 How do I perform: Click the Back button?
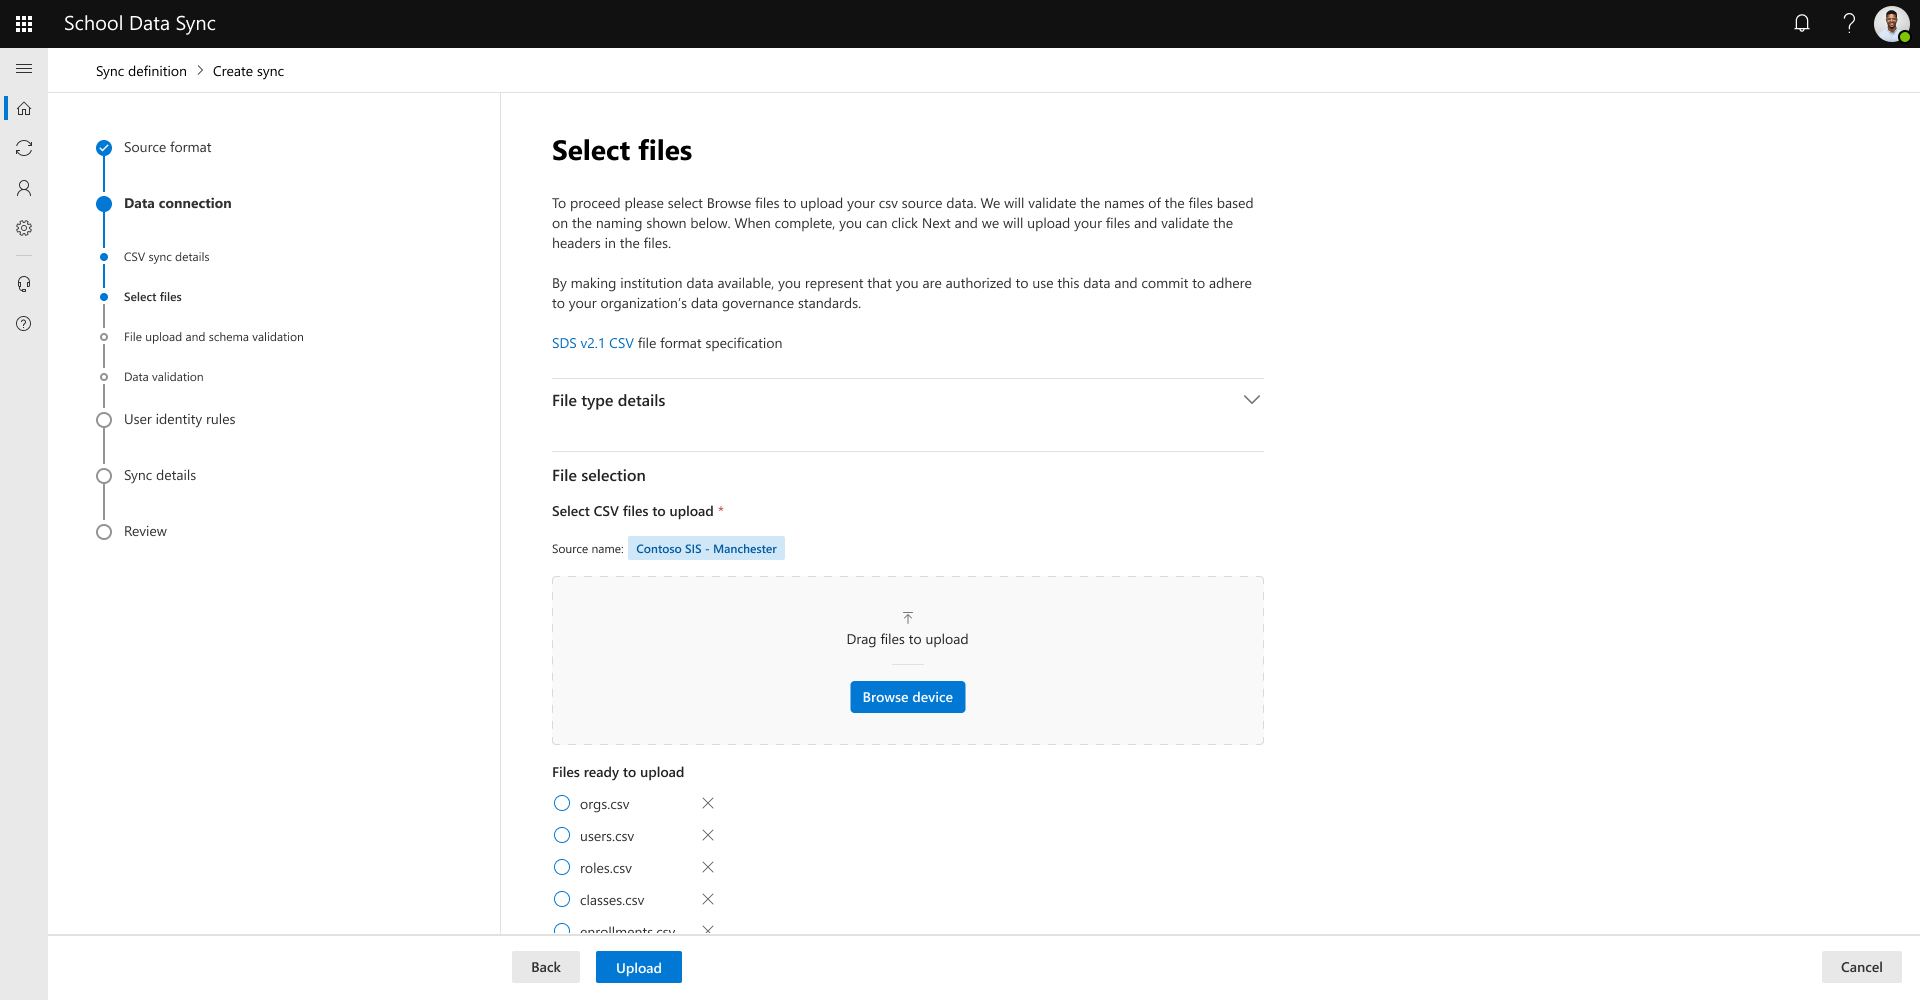pos(546,967)
